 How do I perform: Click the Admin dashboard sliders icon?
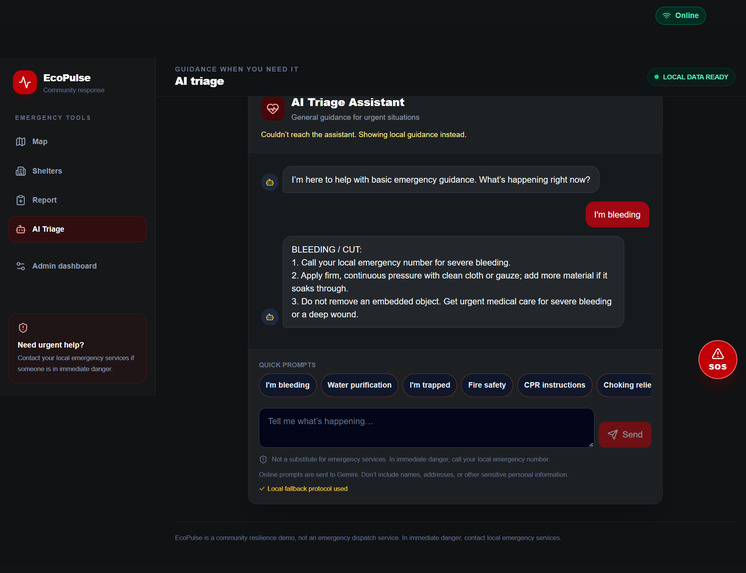pyautogui.click(x=20, y=266)
